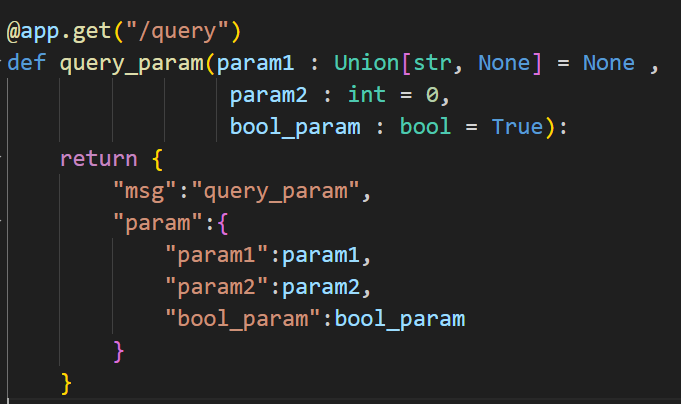Click the Union type annotation

(x=367, y=63)
